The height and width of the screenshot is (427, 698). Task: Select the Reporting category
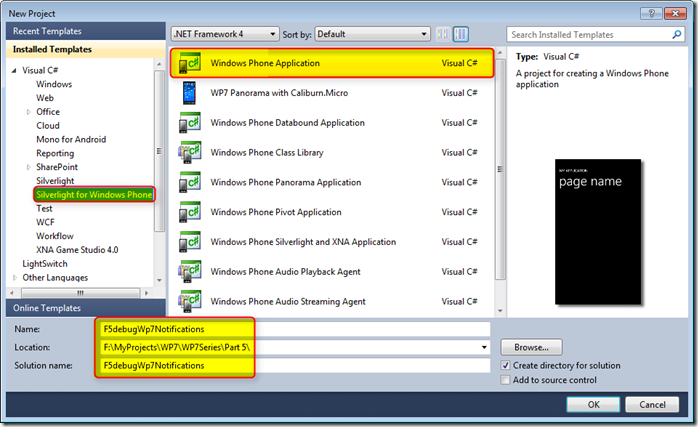click(x=55, y=153)
